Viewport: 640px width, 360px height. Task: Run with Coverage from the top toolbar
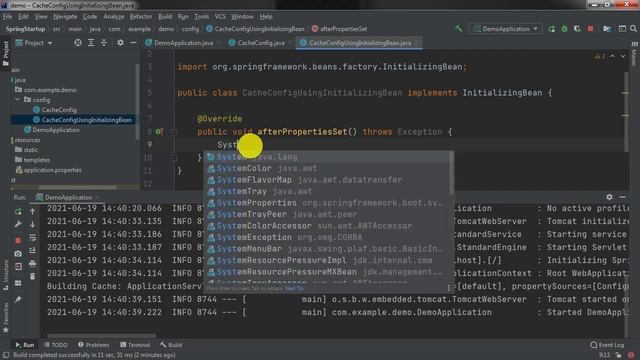click(577, 29)
